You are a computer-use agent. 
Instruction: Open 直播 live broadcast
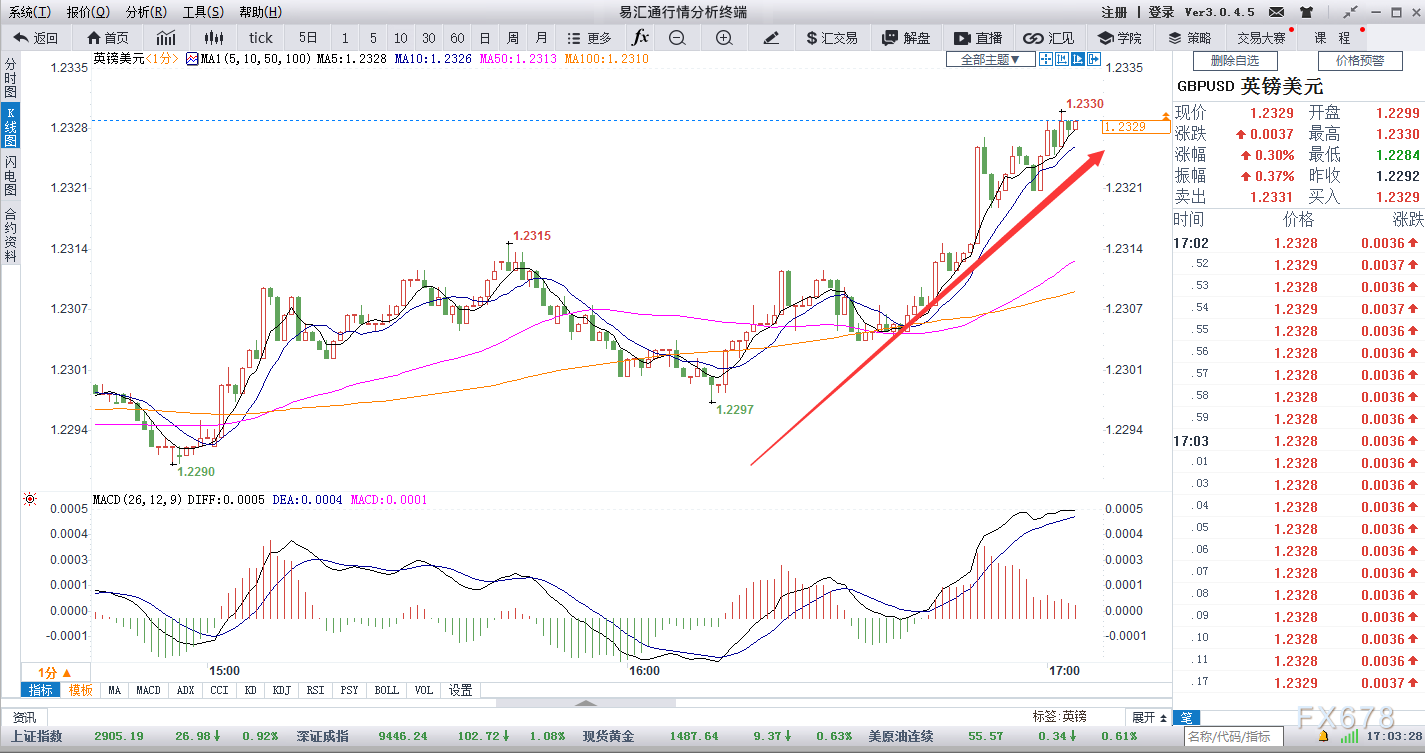coord(978,38)
